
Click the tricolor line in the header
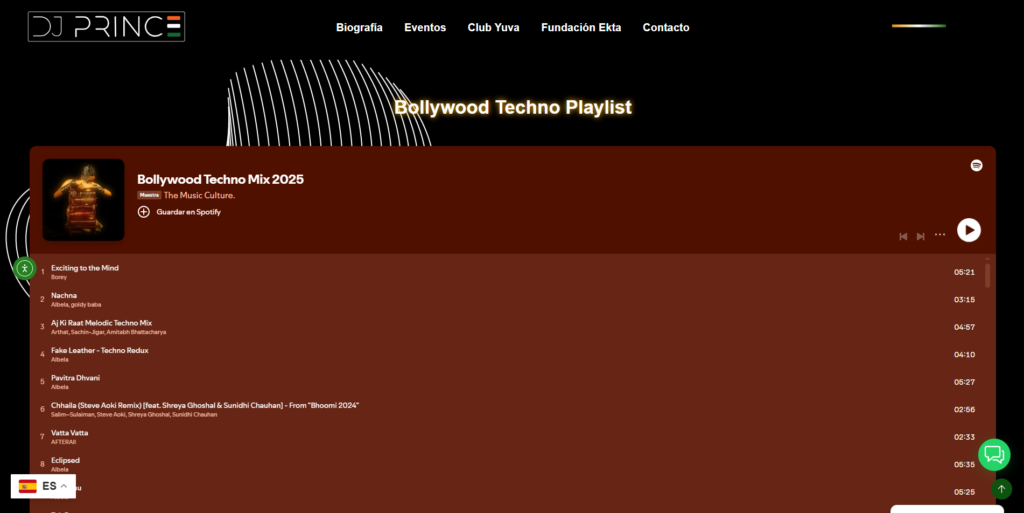click(919, 26)
